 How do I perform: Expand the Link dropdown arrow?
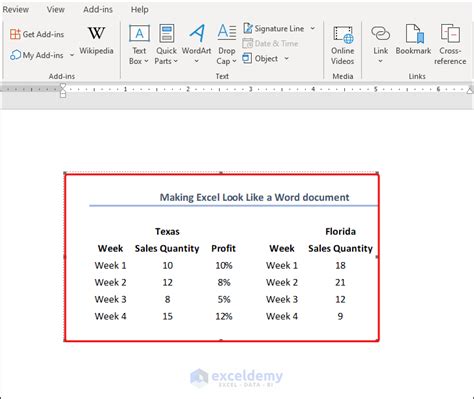coord(380,61)
